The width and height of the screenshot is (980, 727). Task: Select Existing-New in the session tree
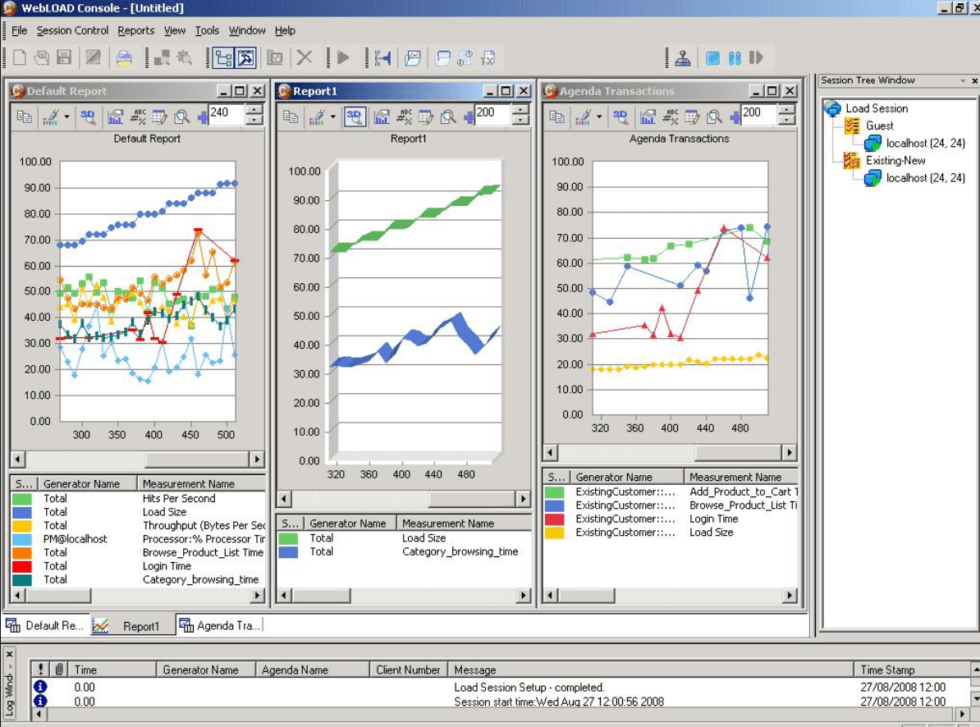(895, 160)
